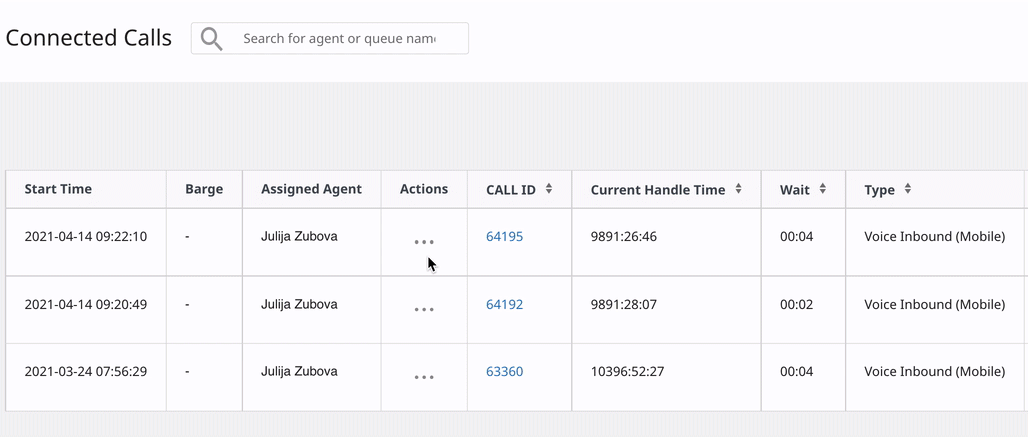Viewport: 1028px width, 437px height.
Task: Sort by Current Handle Time arrows
Action: coord(739,189)
